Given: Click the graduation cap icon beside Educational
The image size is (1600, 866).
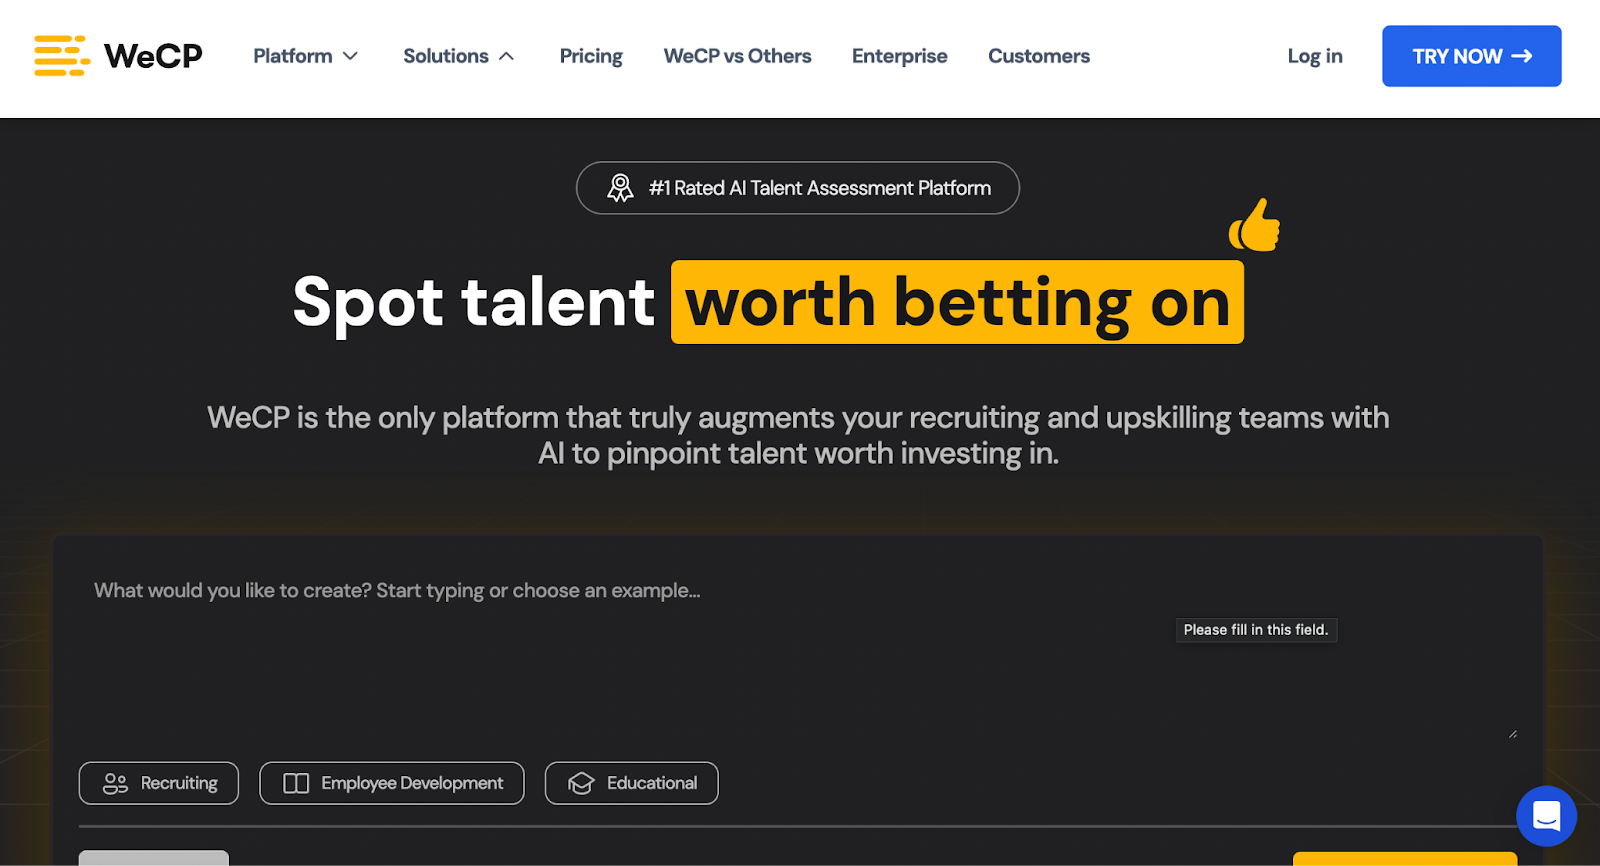Looking at the screenshot, I should [581, 783].
